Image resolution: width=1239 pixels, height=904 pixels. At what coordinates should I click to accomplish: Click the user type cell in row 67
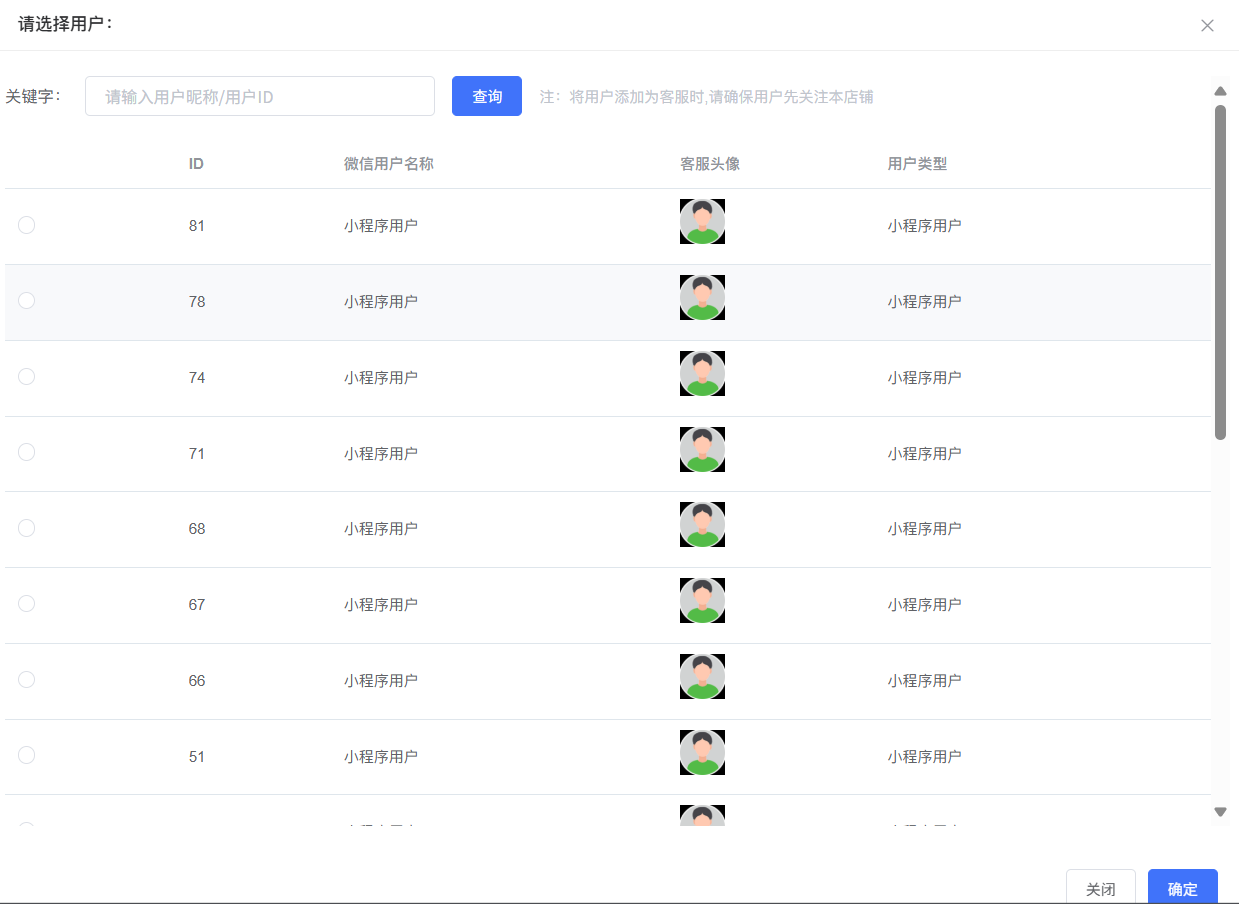pyautogui.click(x=924, y=605)
